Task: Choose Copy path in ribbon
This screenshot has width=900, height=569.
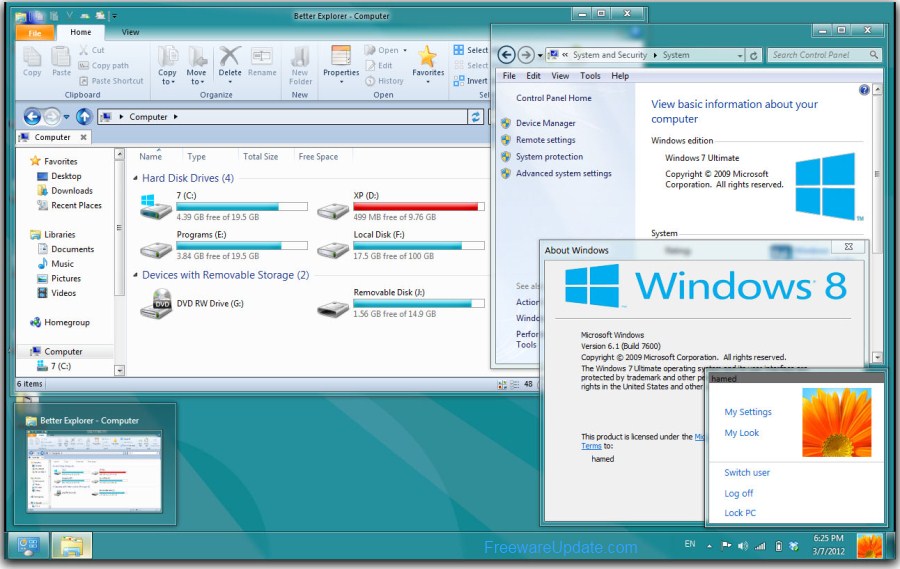Action: [103, 65]
